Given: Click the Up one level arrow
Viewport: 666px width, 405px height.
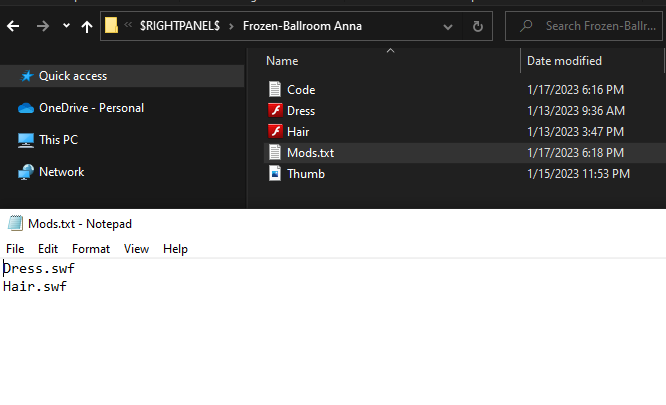Looking at the screenshot, I should 88,26.
